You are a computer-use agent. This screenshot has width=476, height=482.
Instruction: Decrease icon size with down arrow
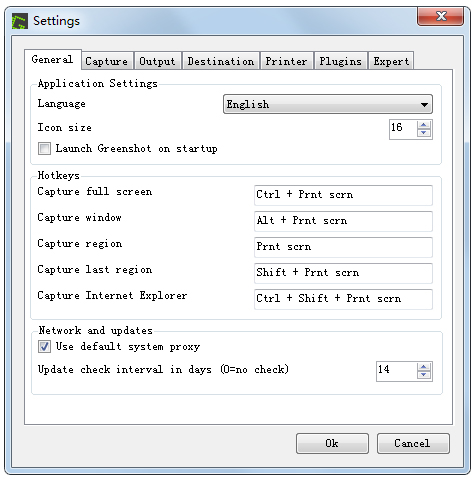pyautogui.click(x=424, y=133)
